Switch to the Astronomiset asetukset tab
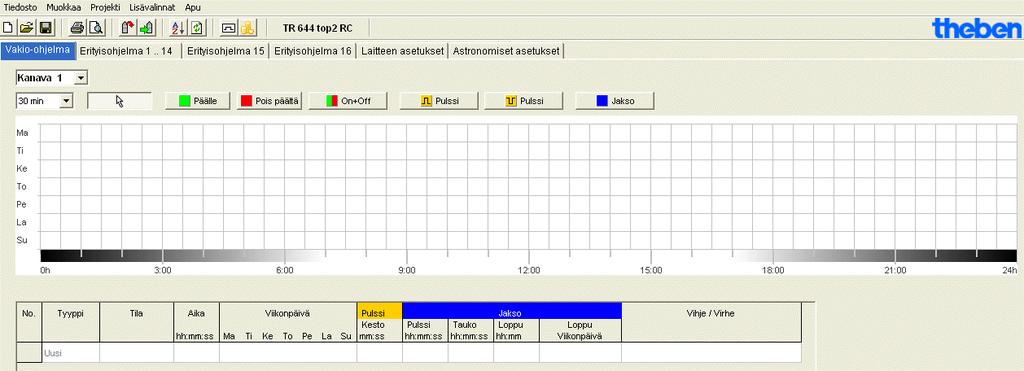Screen dimensions: 1024x371 coord(506,52)
